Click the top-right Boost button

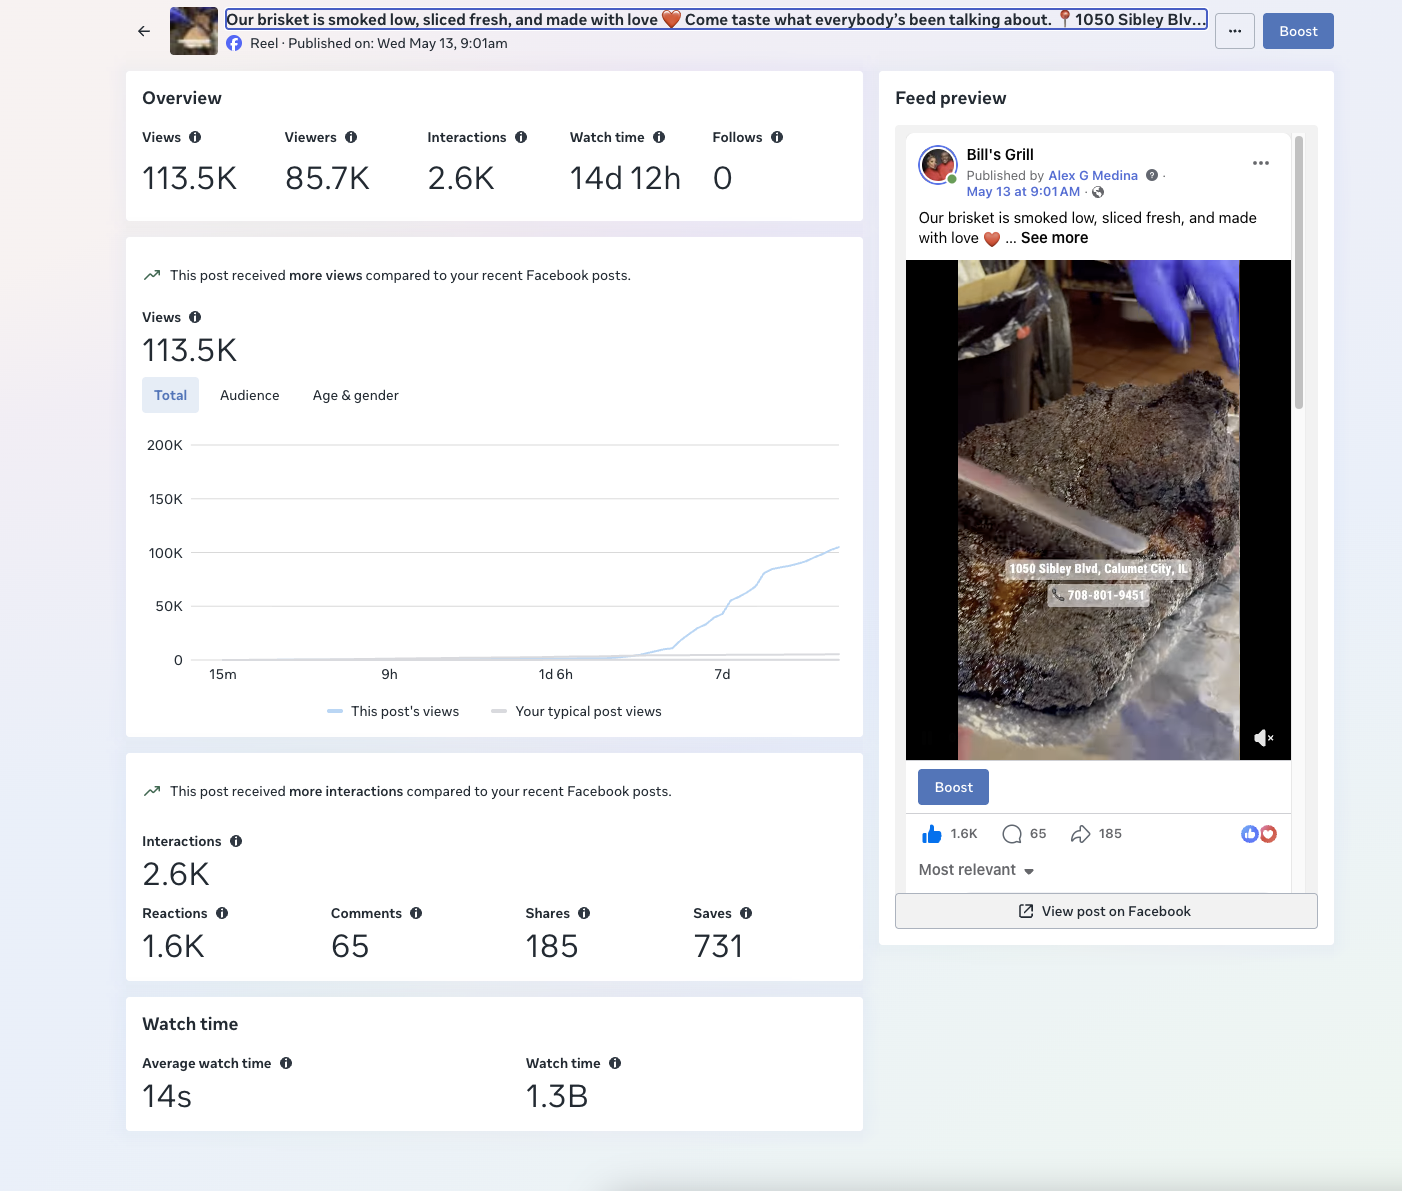tap(1298, 31)
